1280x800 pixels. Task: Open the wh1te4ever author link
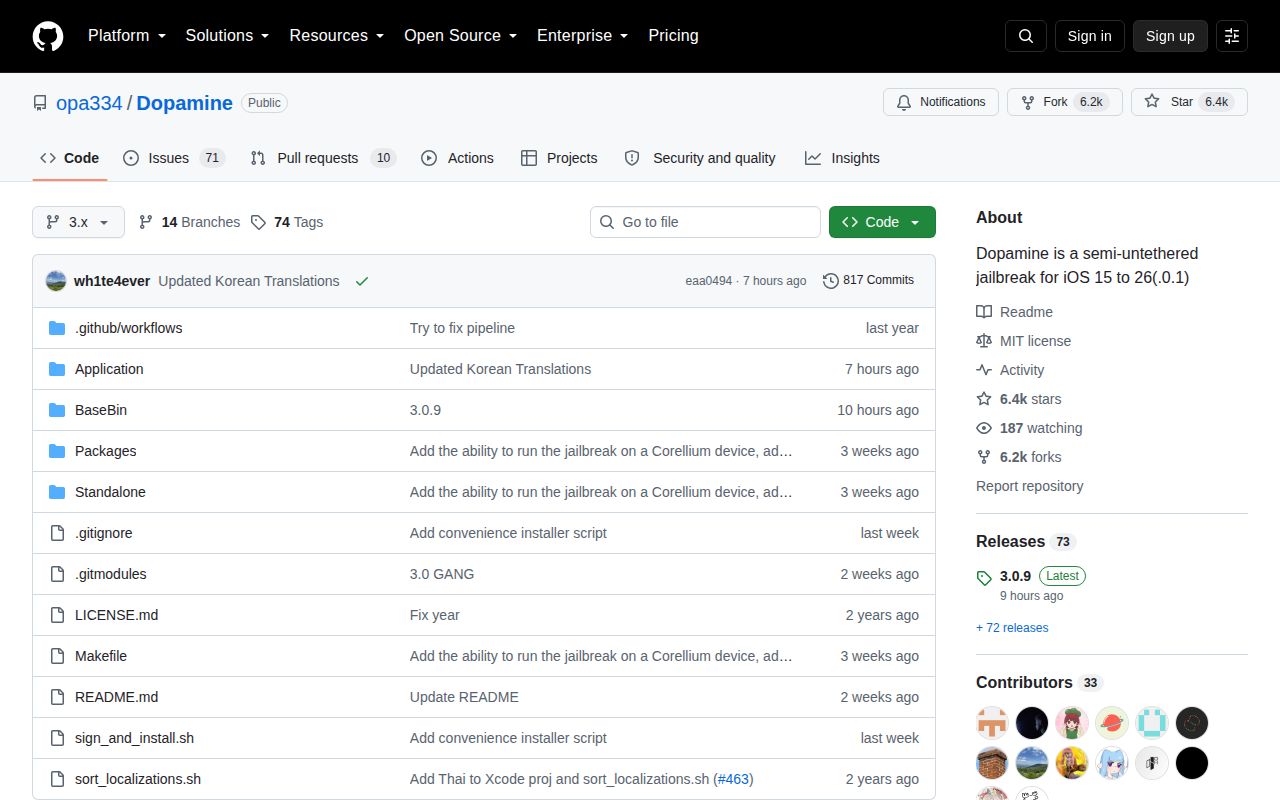[x=112, y=281]
